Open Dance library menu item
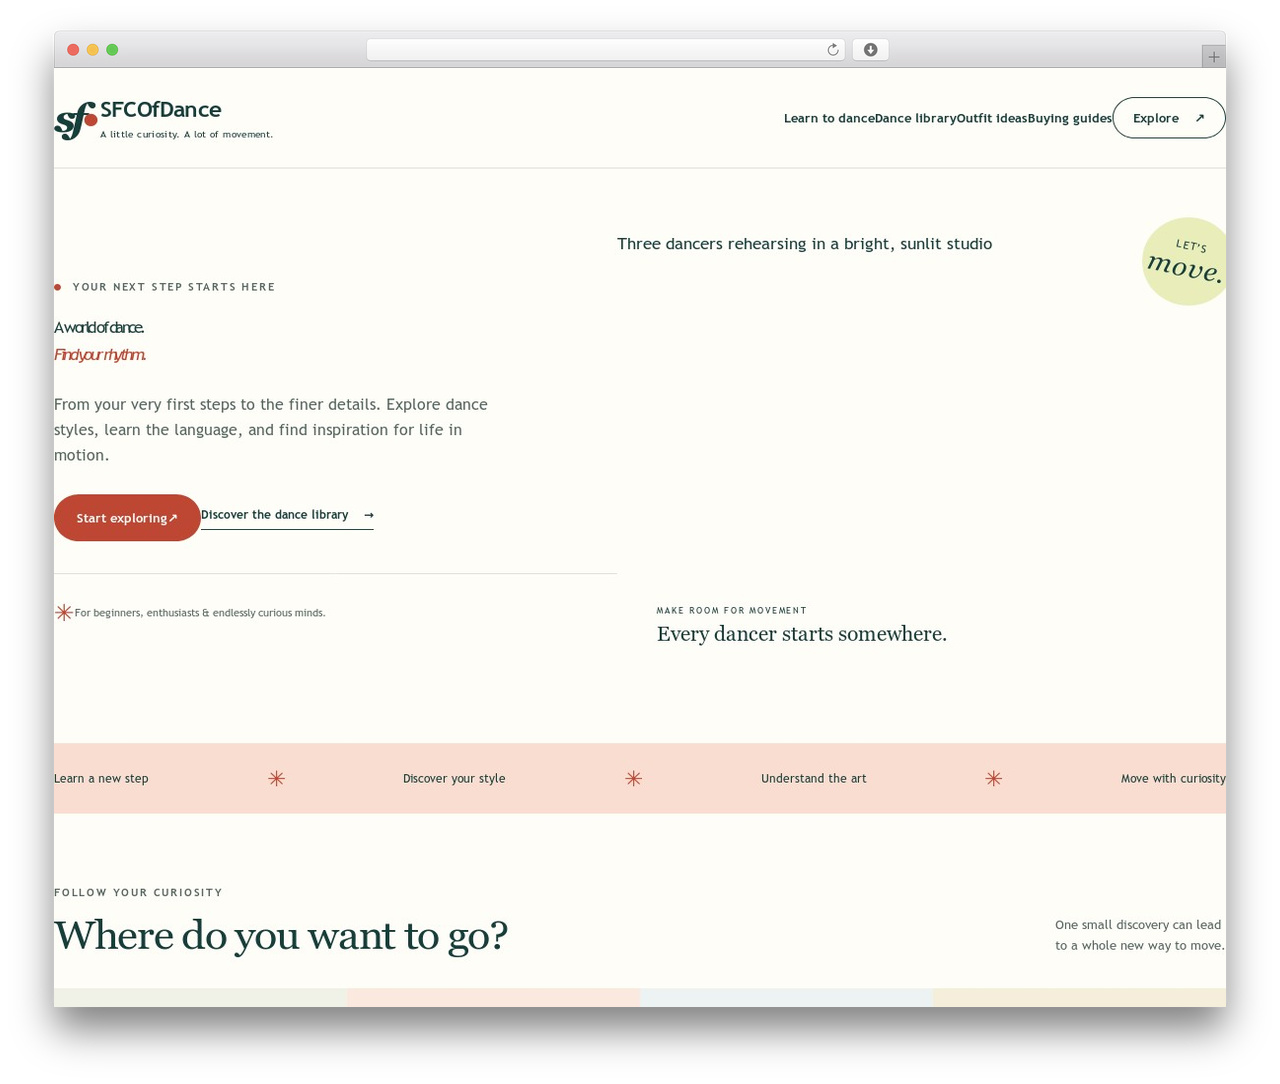 915,118
